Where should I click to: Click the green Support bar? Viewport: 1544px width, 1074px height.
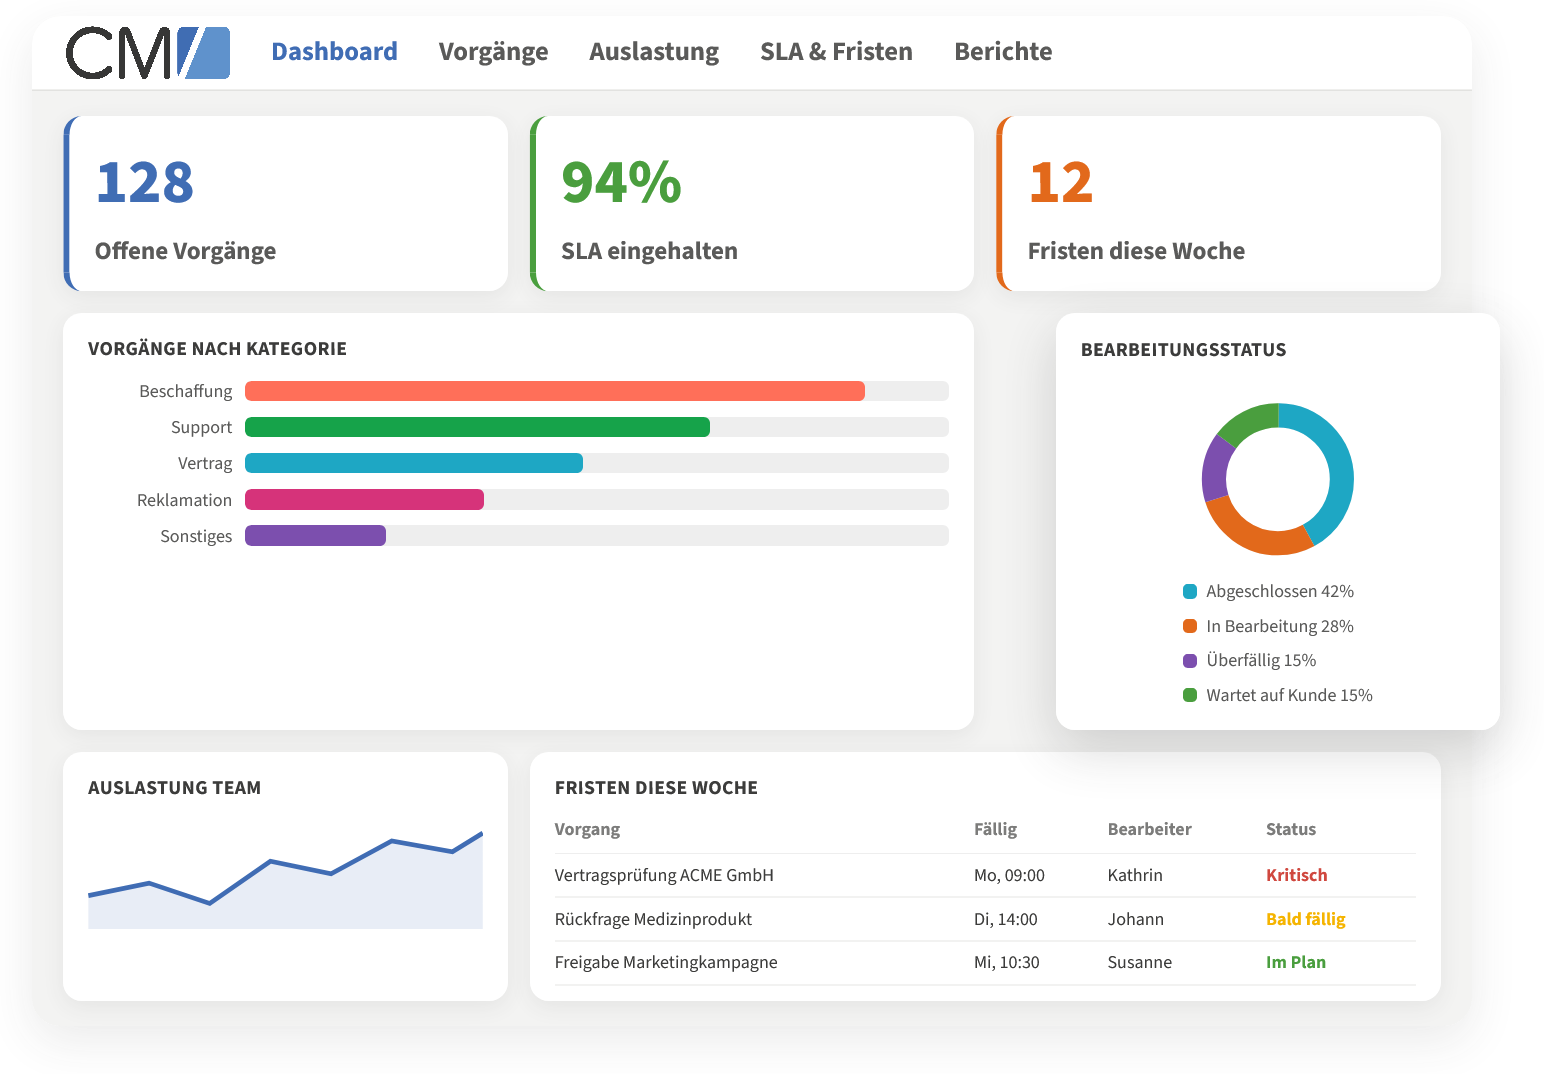click(x=477, y=427)
